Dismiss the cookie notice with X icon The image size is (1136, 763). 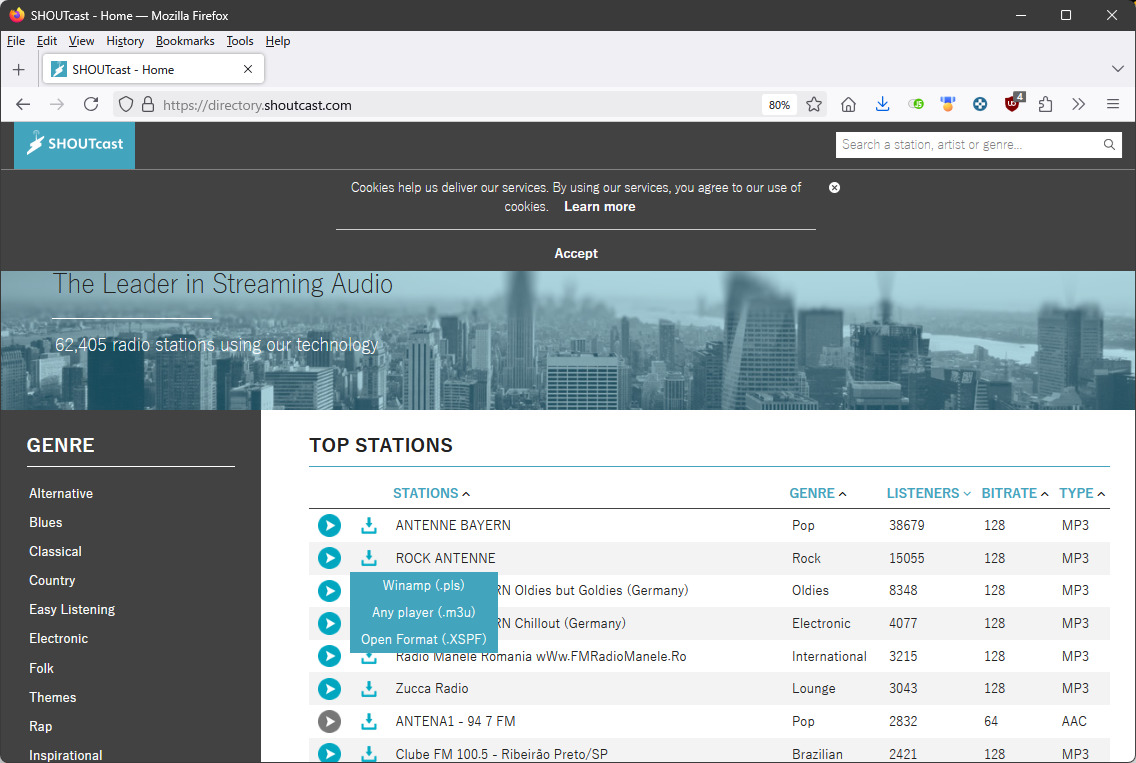834,187
